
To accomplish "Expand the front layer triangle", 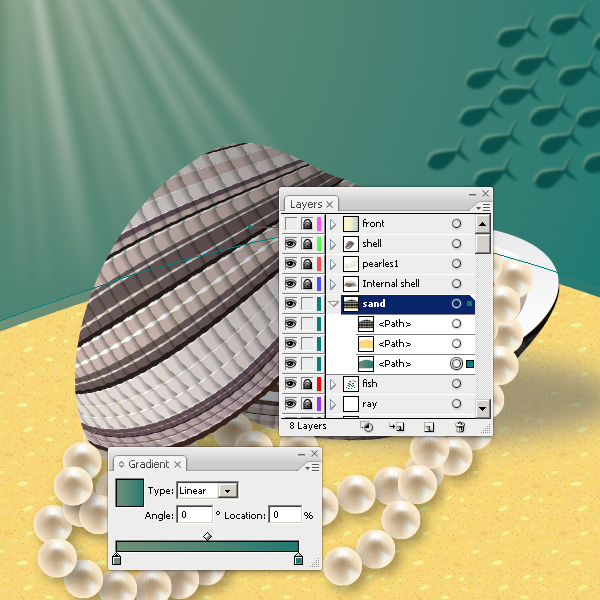I will [333, 224].
